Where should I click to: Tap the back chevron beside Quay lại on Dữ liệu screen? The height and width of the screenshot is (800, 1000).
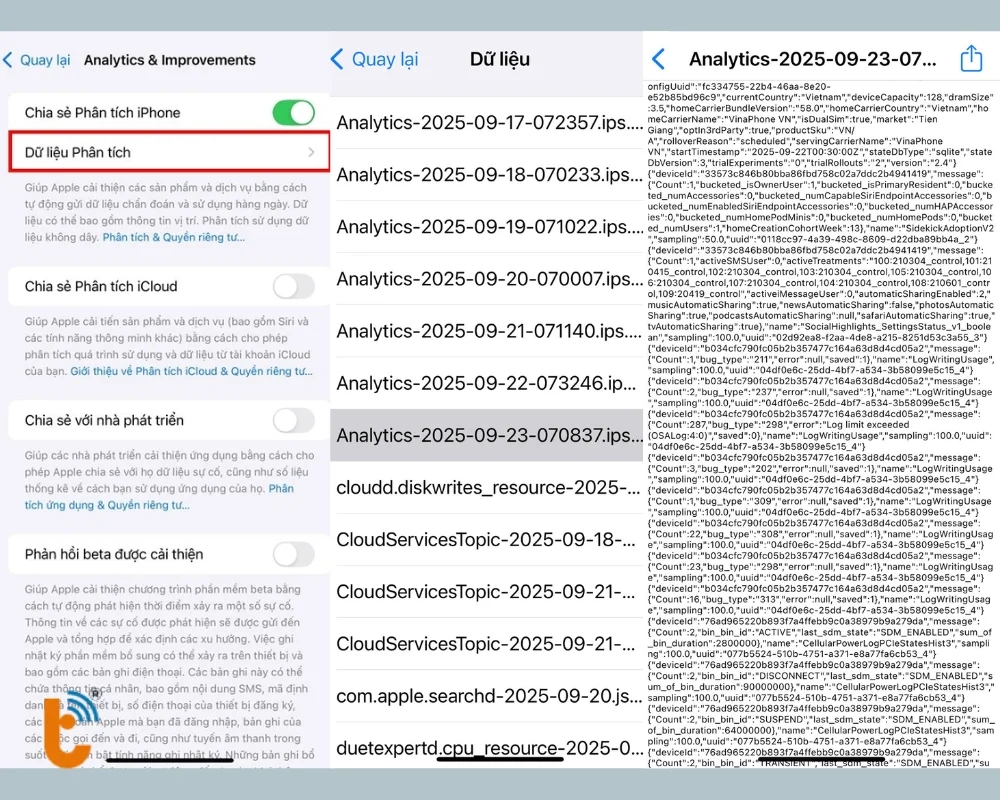(338, 59)
